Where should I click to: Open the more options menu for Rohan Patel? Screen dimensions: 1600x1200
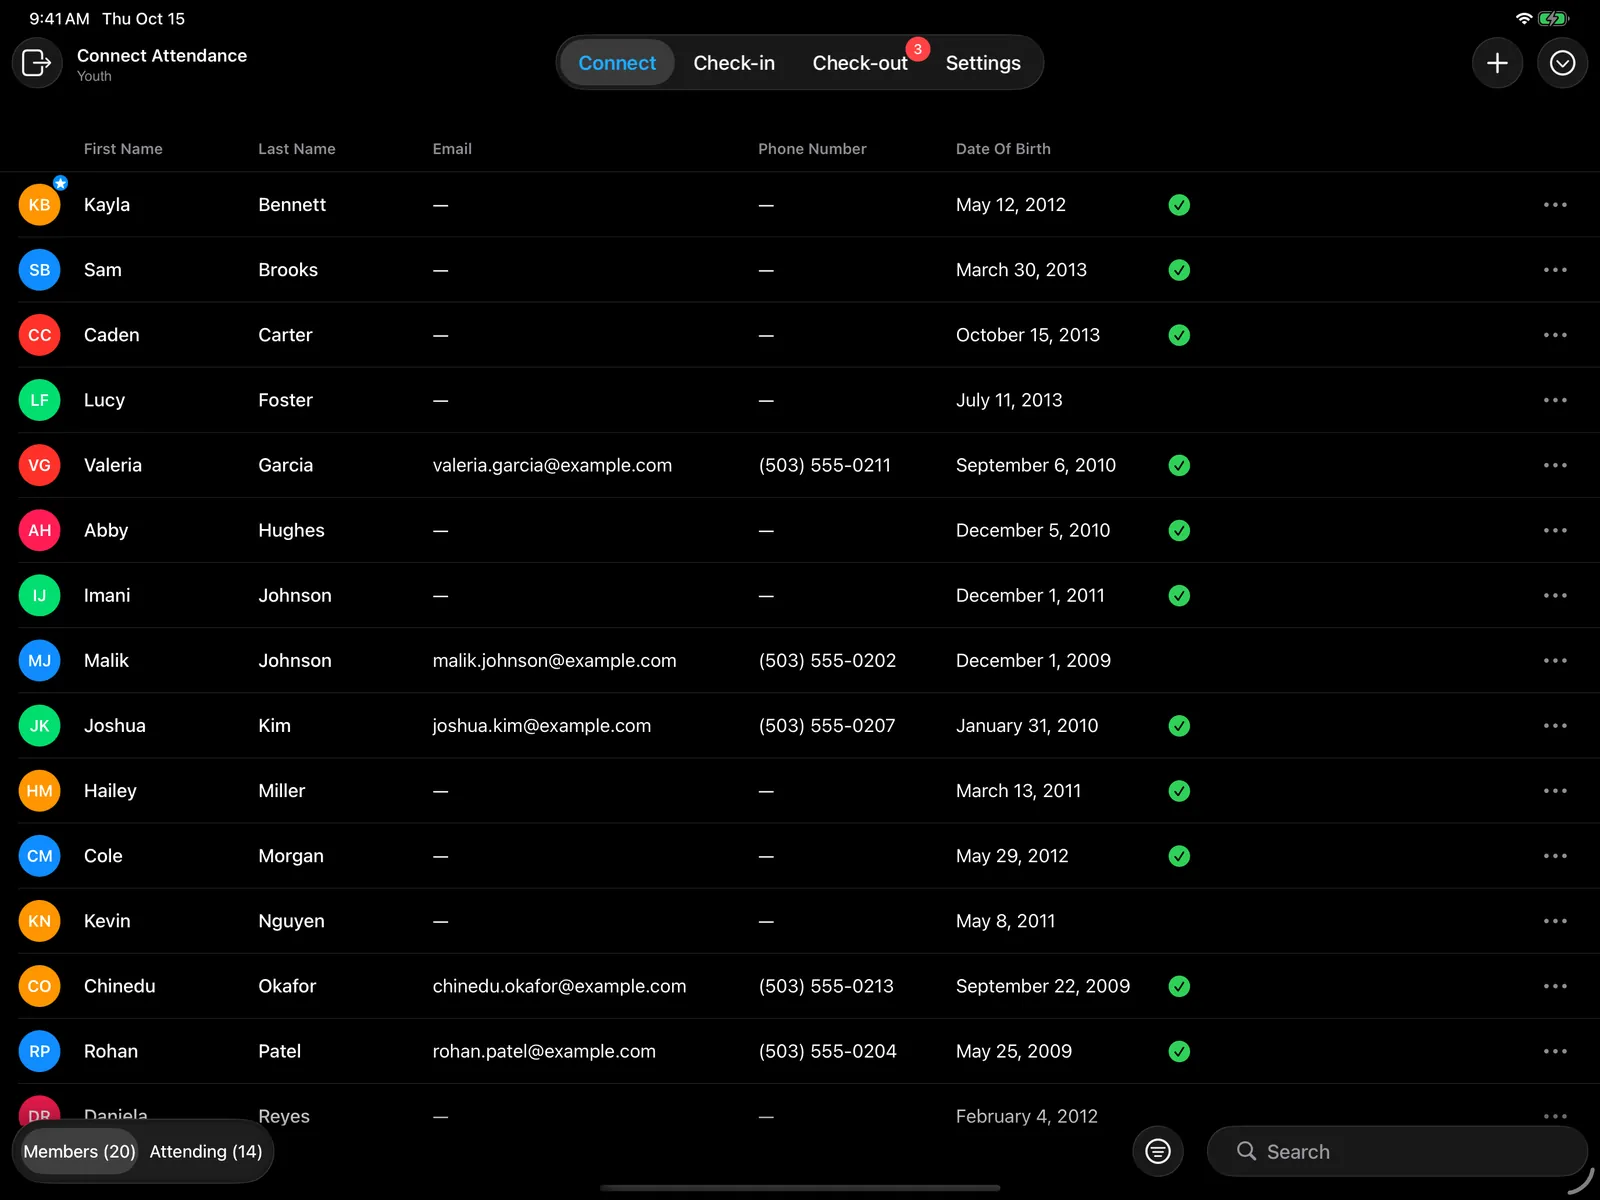tap(1555, 1051)
